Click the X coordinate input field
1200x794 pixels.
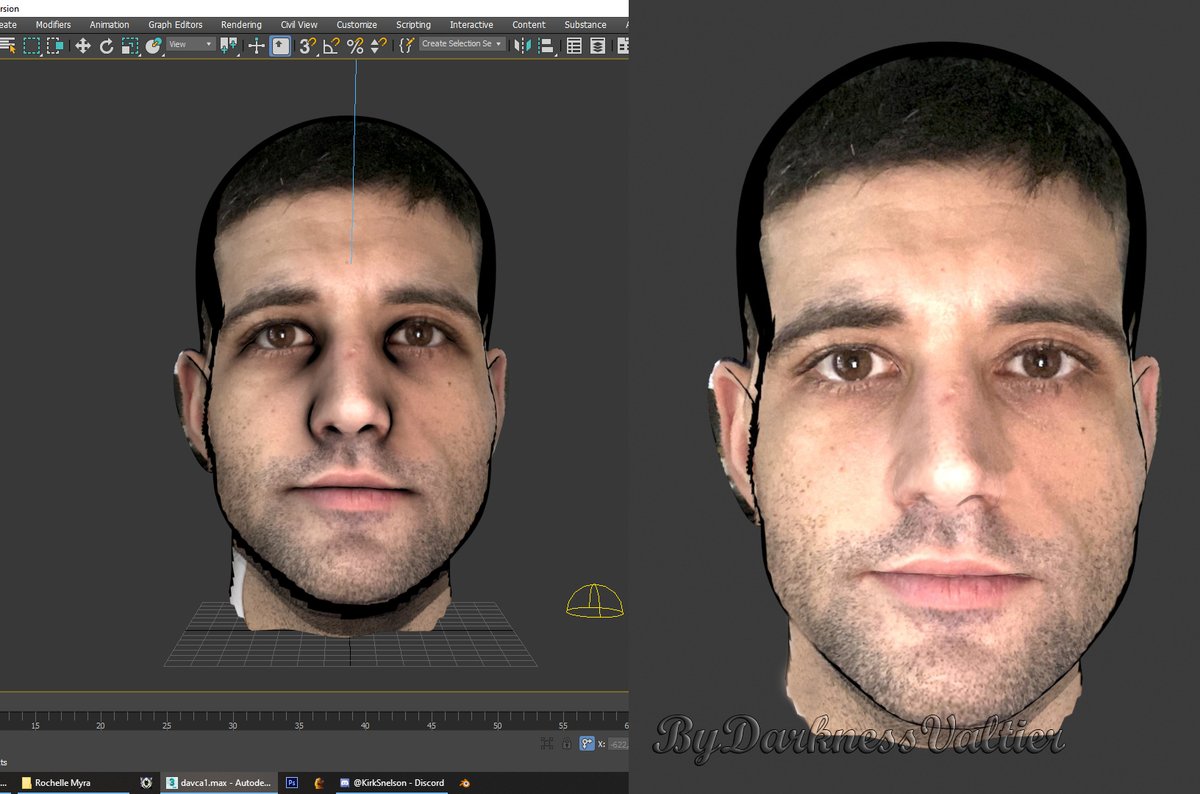[x=618, y=743]
